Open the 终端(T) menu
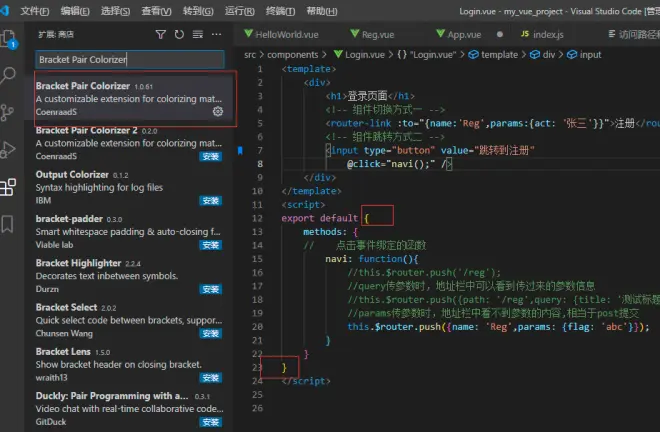 tap(280, 11)
